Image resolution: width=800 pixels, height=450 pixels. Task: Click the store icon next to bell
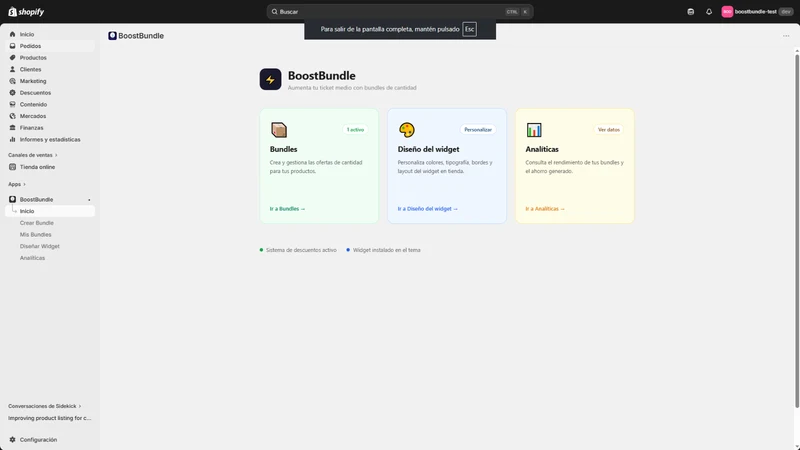pos(690,12)
